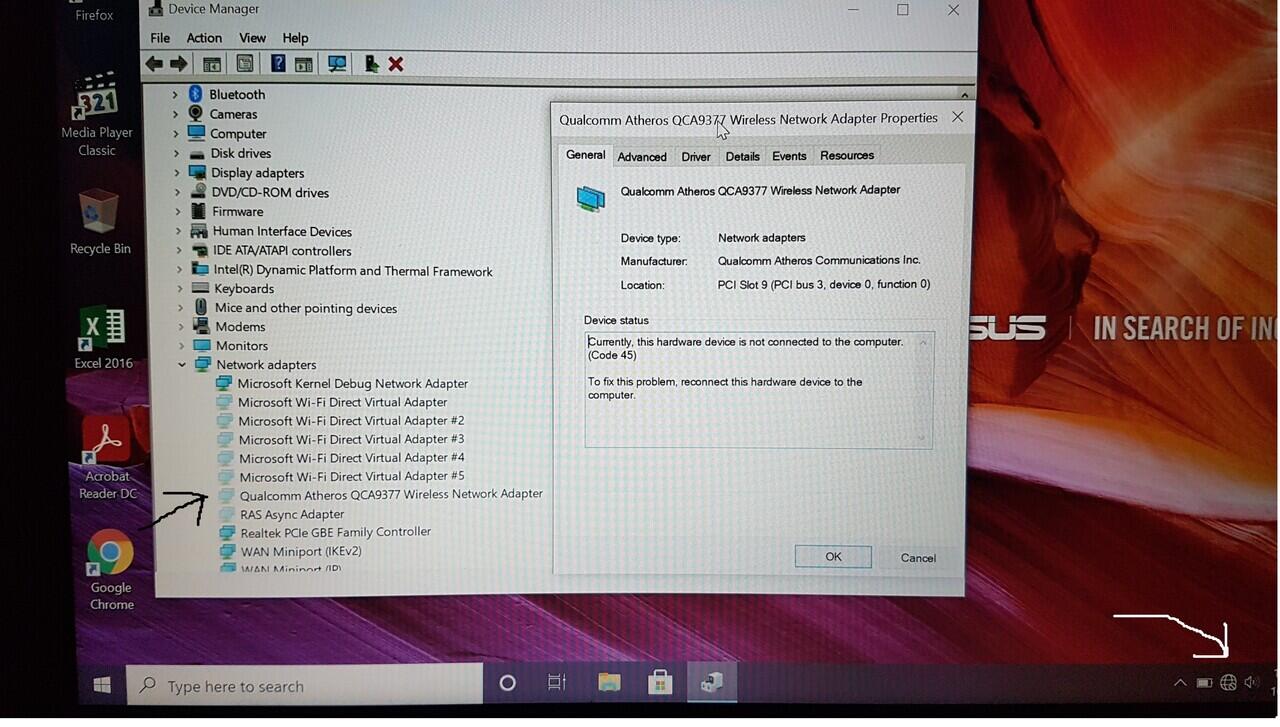Viewport: 1280px width, 727px height.
Task: Switch to the Details tab
Action: 743,157
